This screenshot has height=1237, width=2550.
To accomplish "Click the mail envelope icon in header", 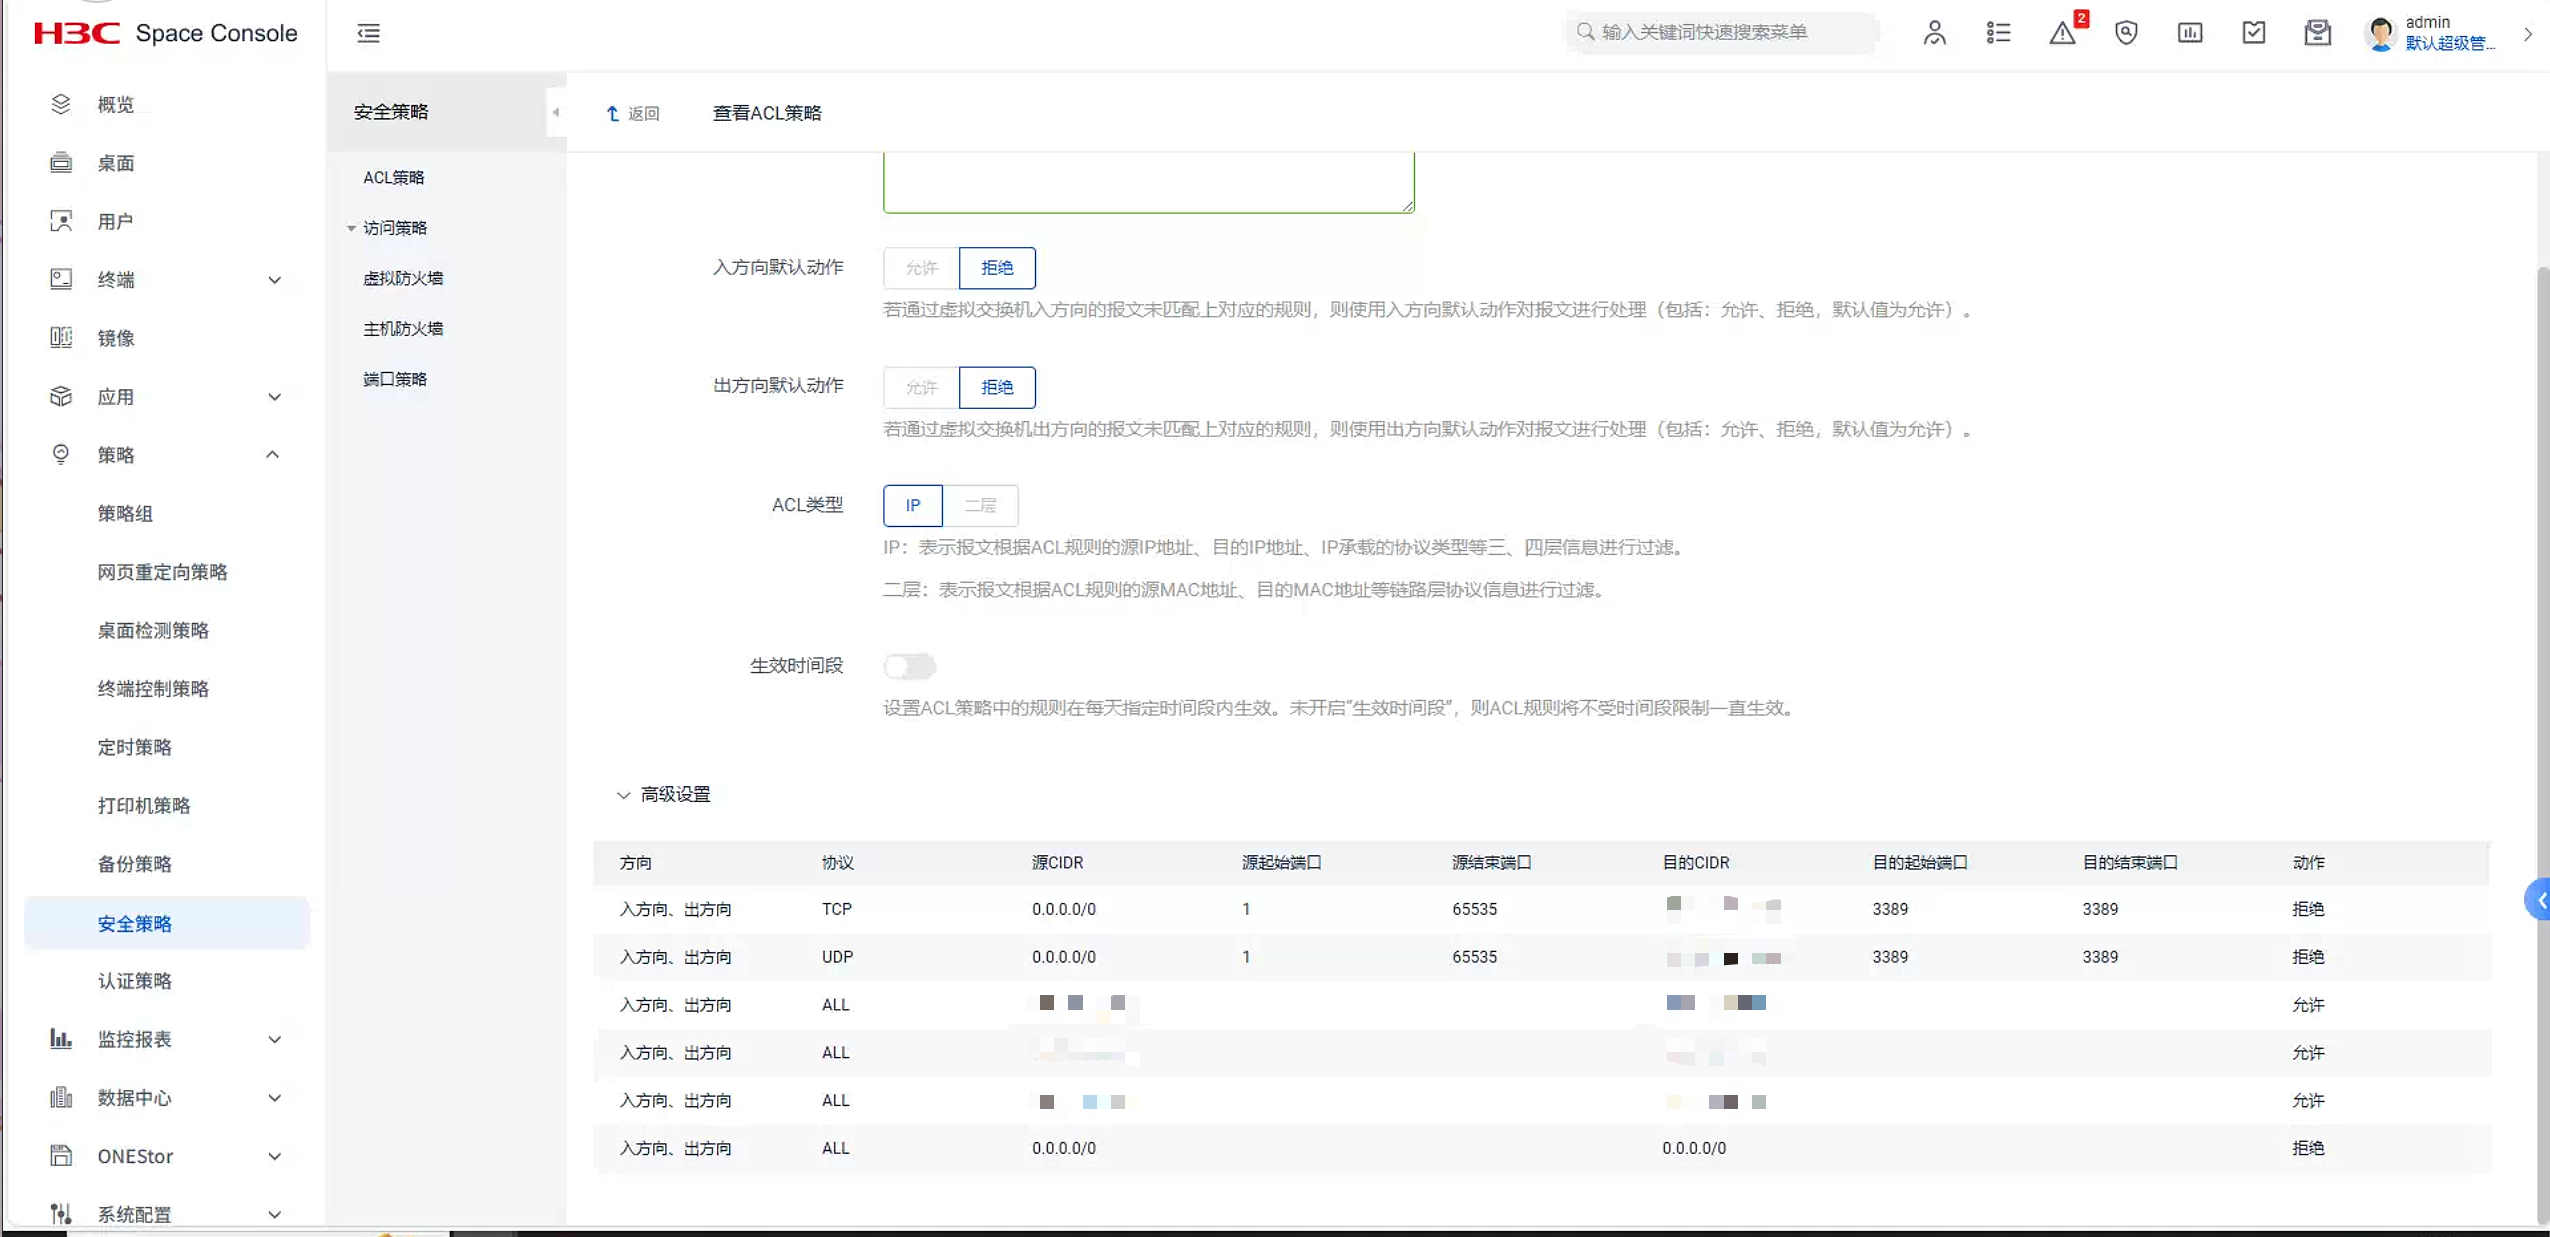I will 2317,33.
